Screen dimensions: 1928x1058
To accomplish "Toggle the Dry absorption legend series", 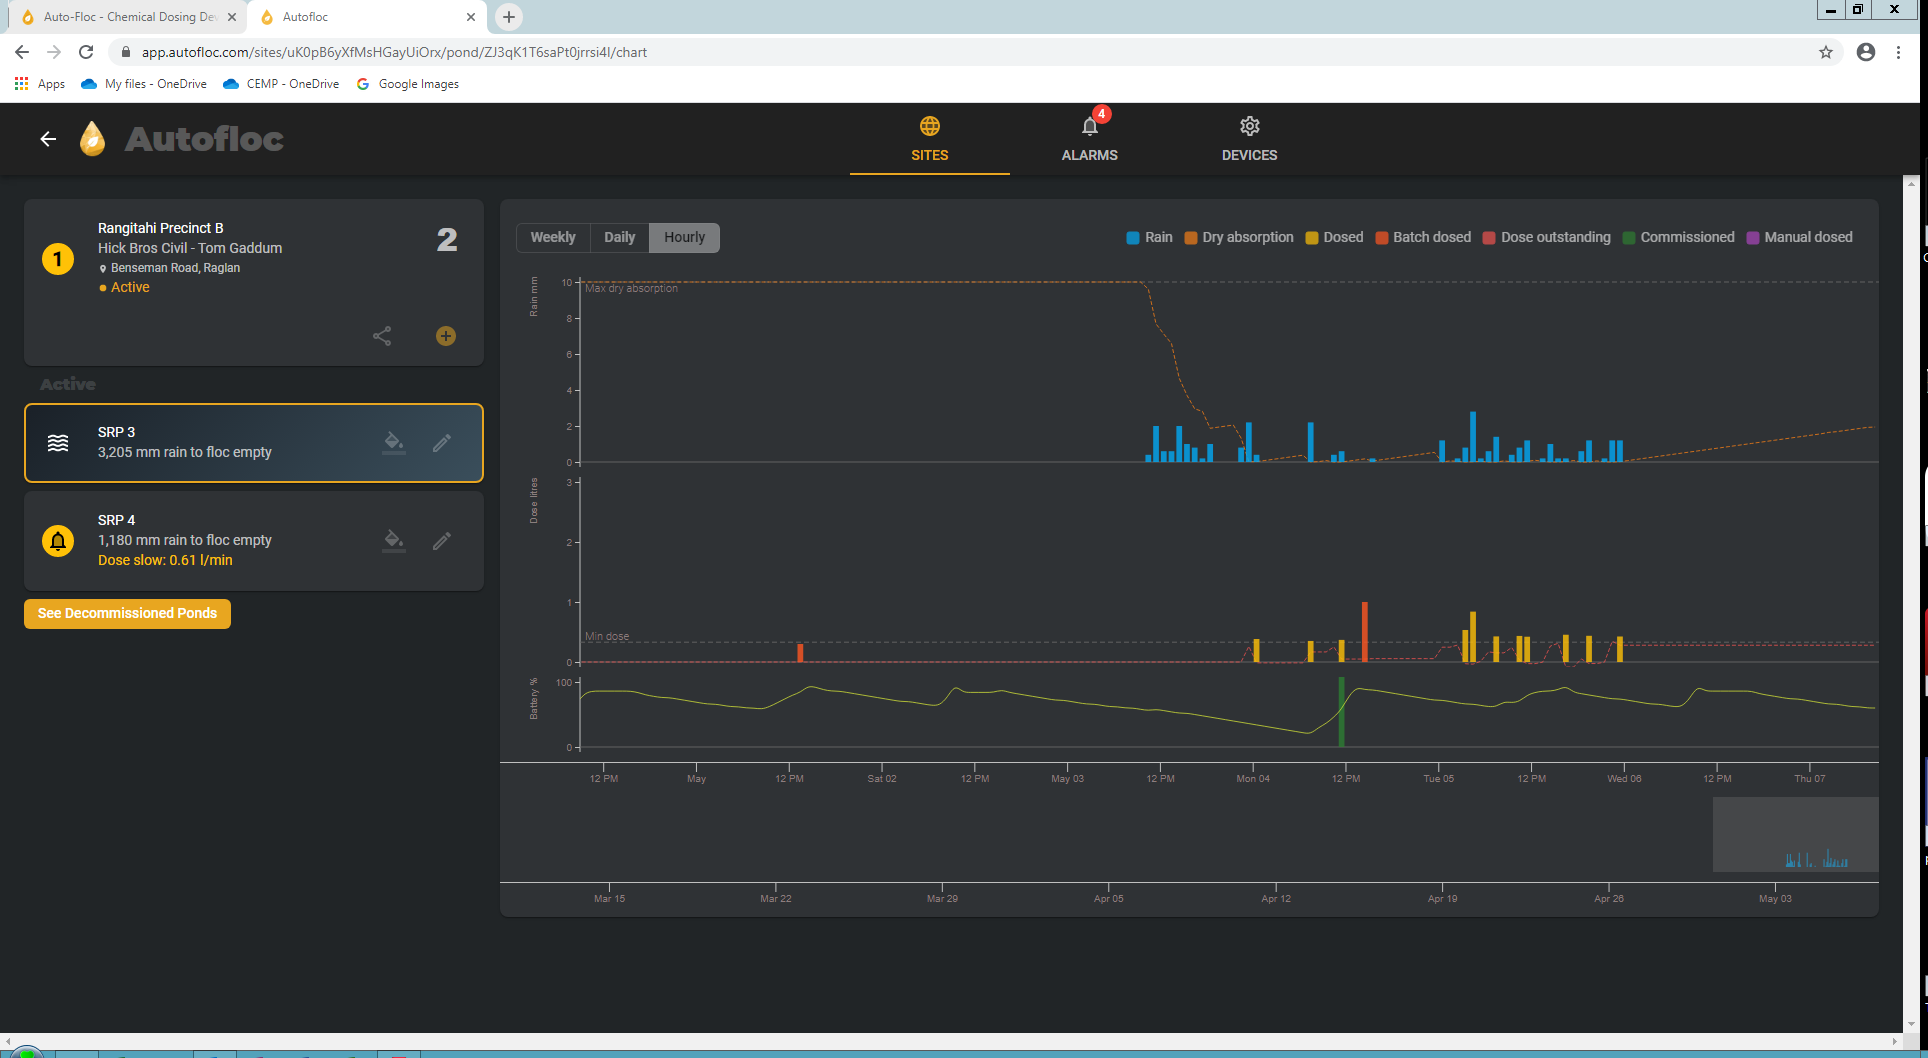I will tap(1239, 238).
